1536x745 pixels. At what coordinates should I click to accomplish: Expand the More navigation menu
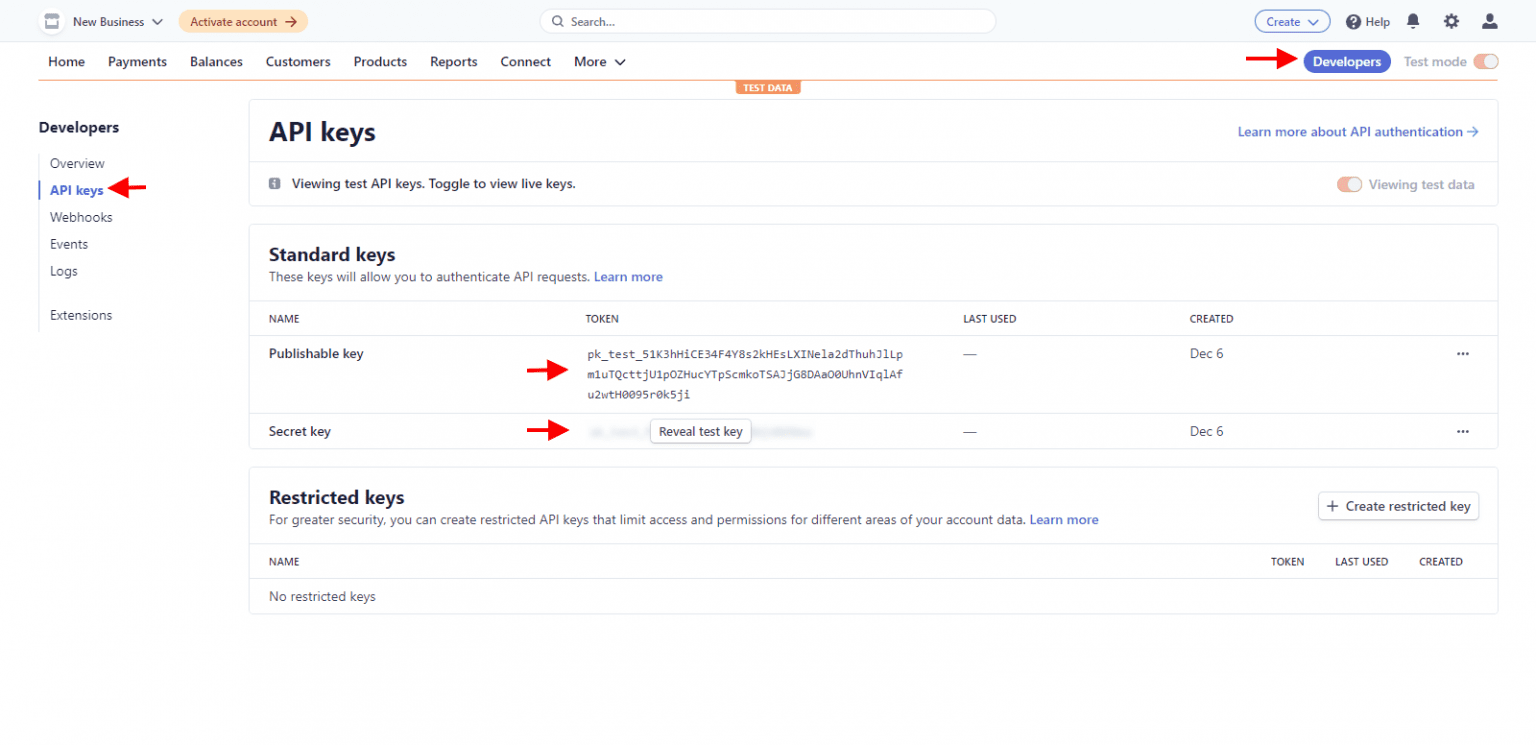(x=600, y=62)
